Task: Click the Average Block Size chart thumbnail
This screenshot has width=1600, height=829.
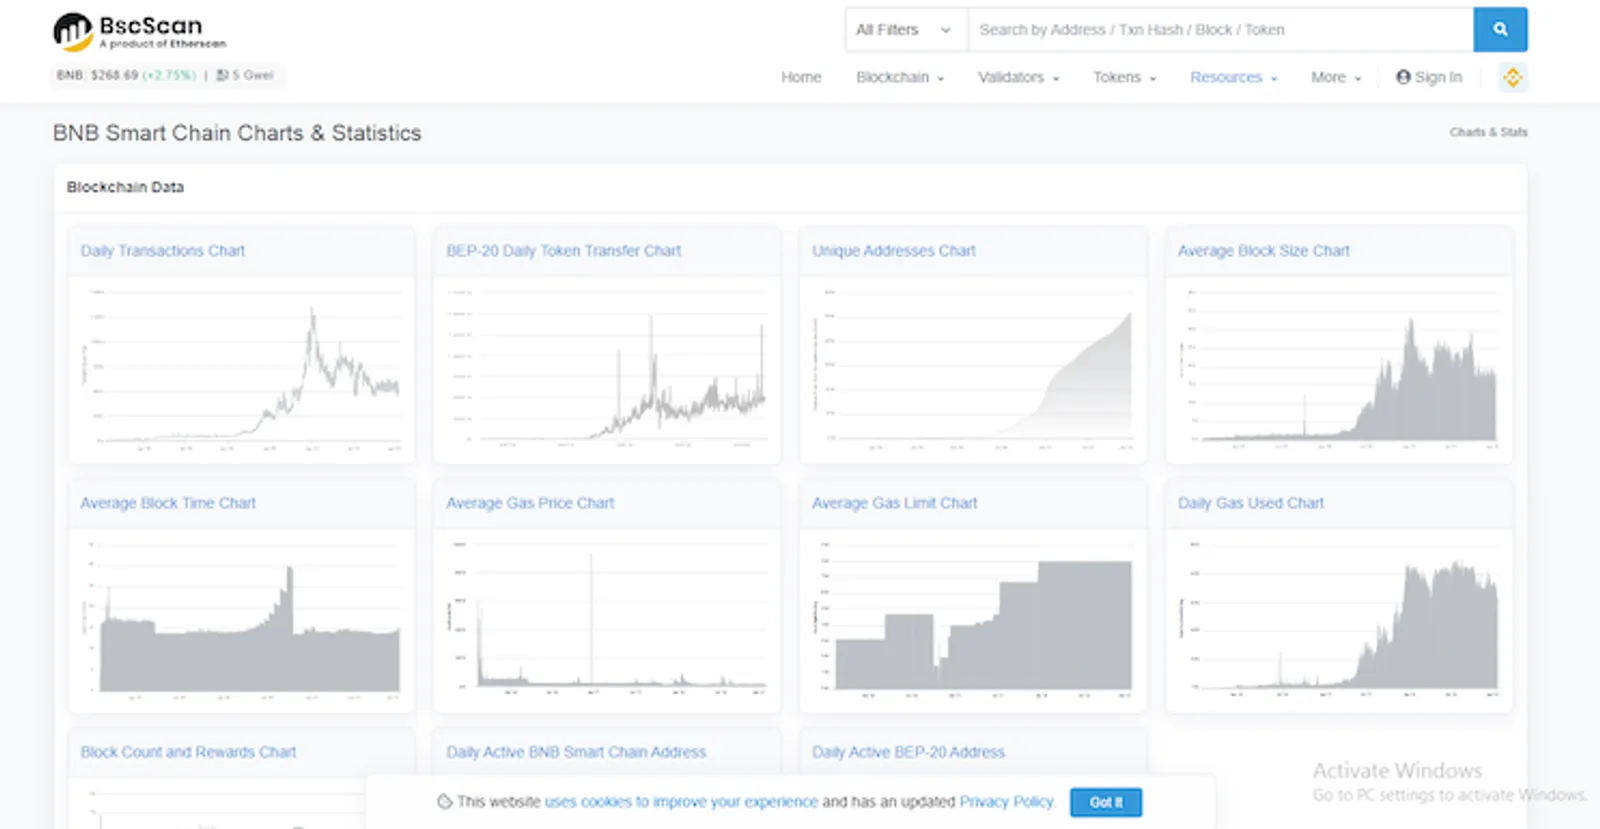Action: [x=1339, y=369]
